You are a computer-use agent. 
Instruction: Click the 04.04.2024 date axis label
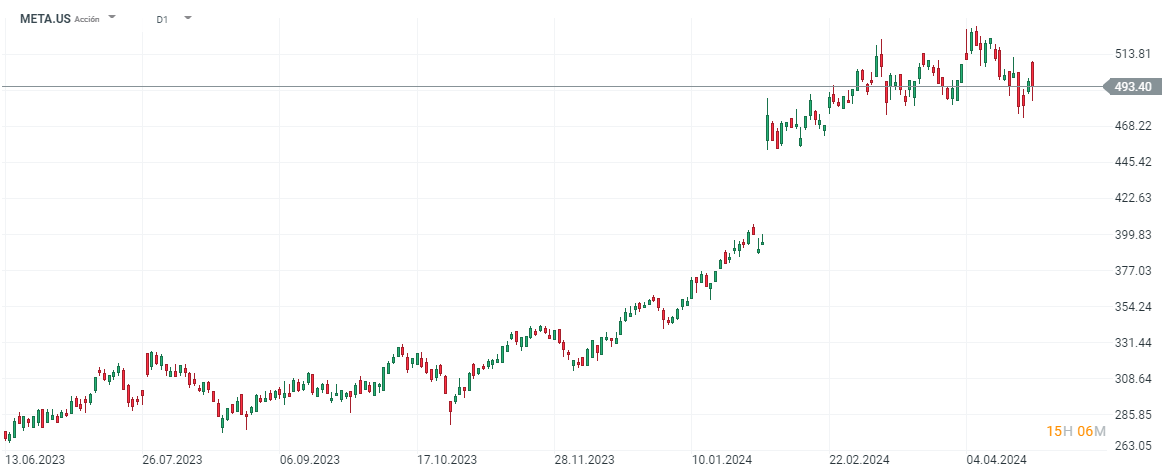click(996, 460)
